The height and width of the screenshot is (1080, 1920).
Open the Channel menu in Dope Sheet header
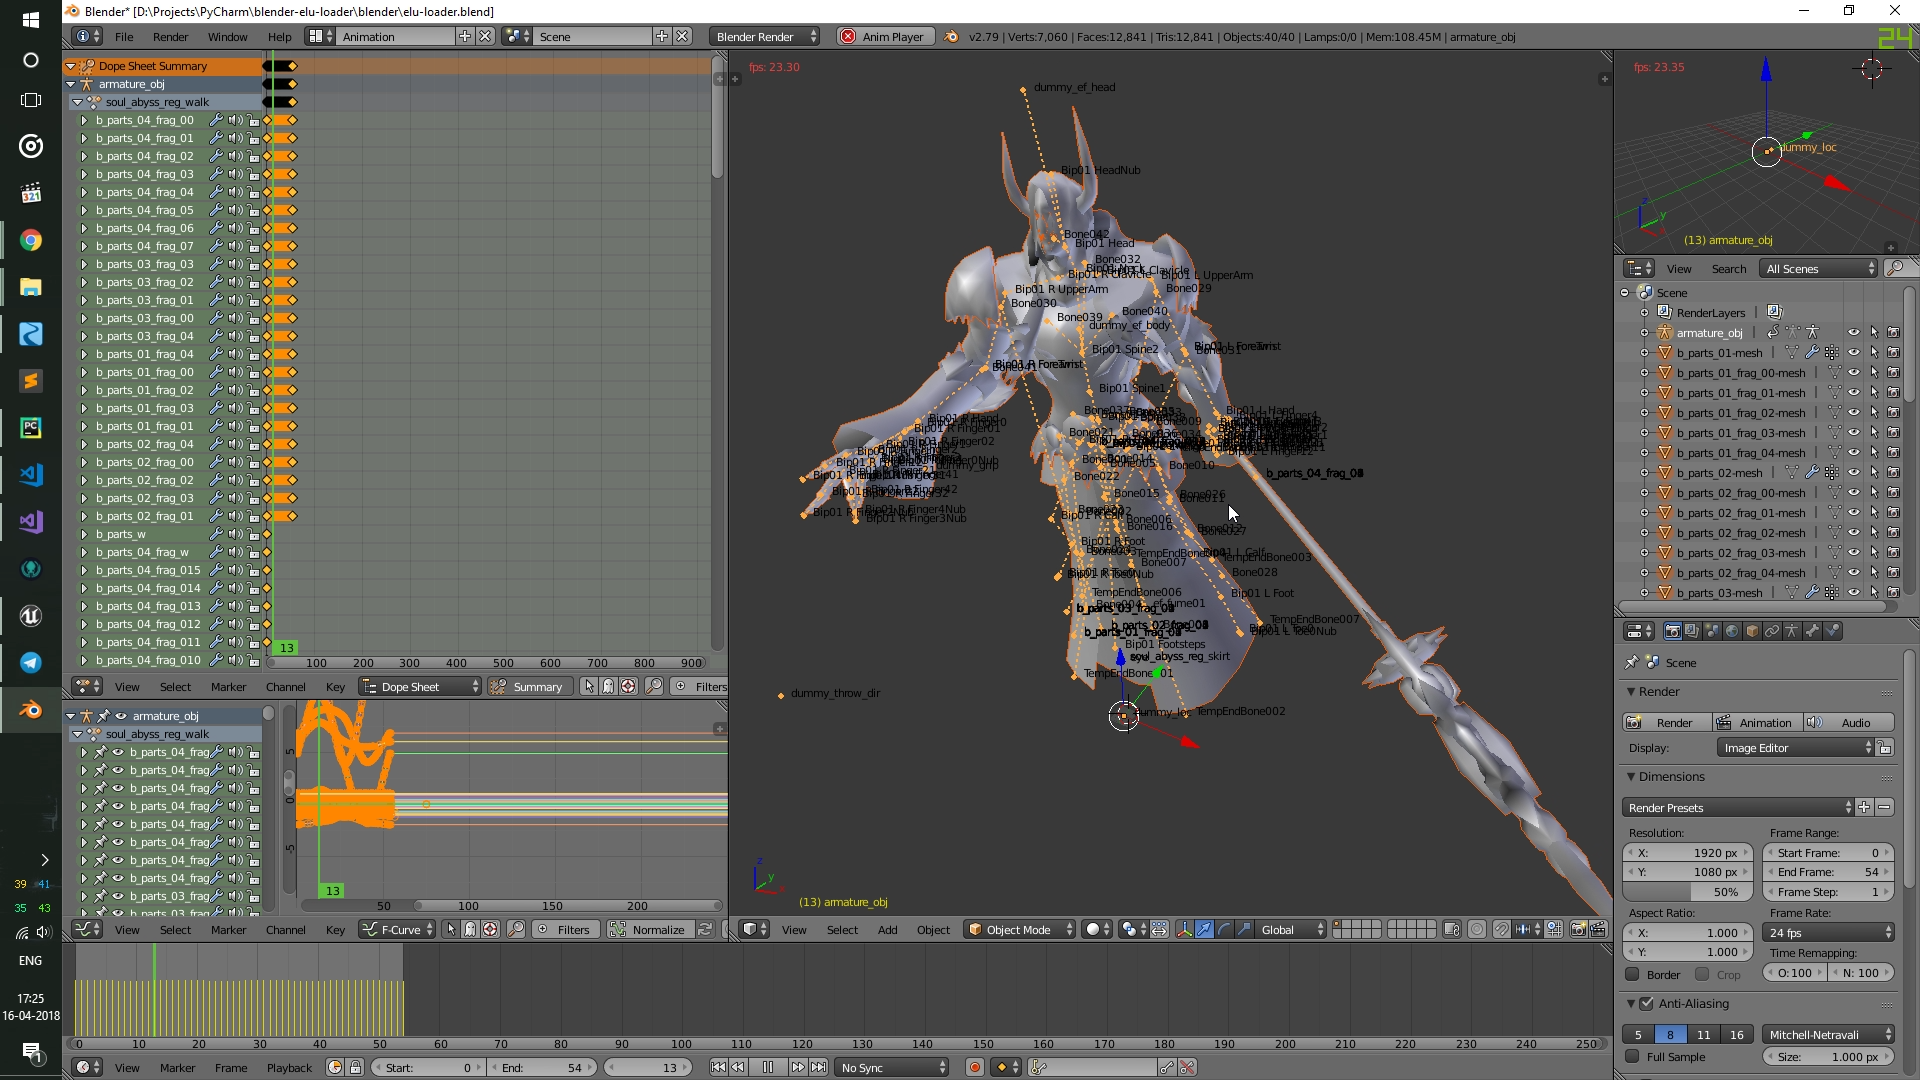click(286, 686)
